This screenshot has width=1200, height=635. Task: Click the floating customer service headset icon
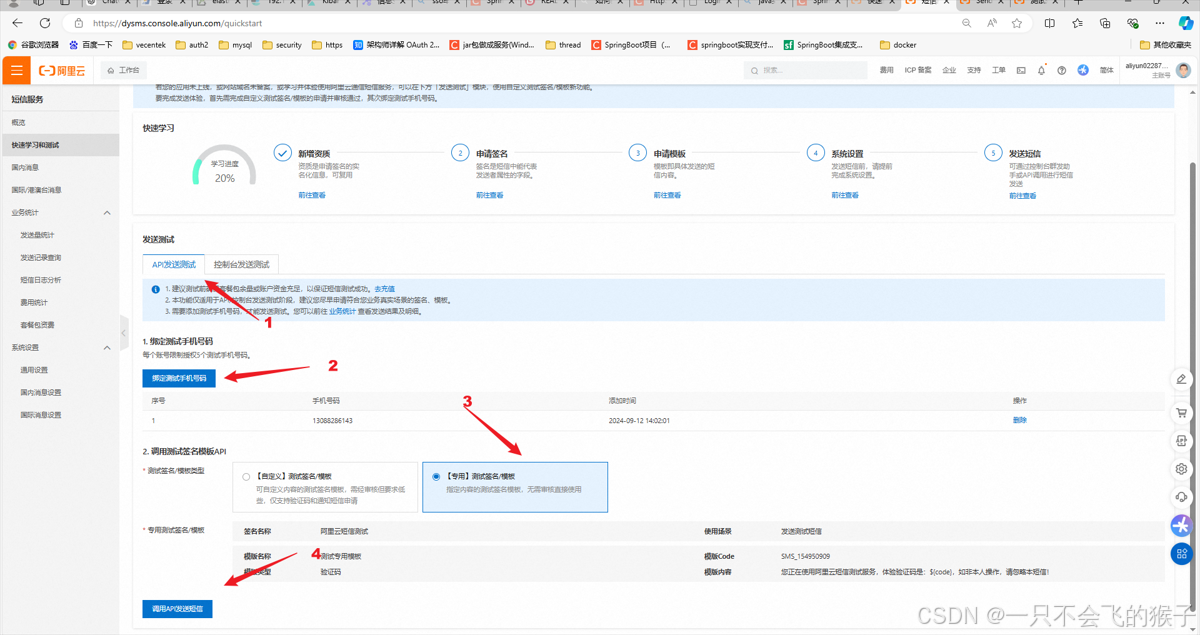pos(1182,496)
